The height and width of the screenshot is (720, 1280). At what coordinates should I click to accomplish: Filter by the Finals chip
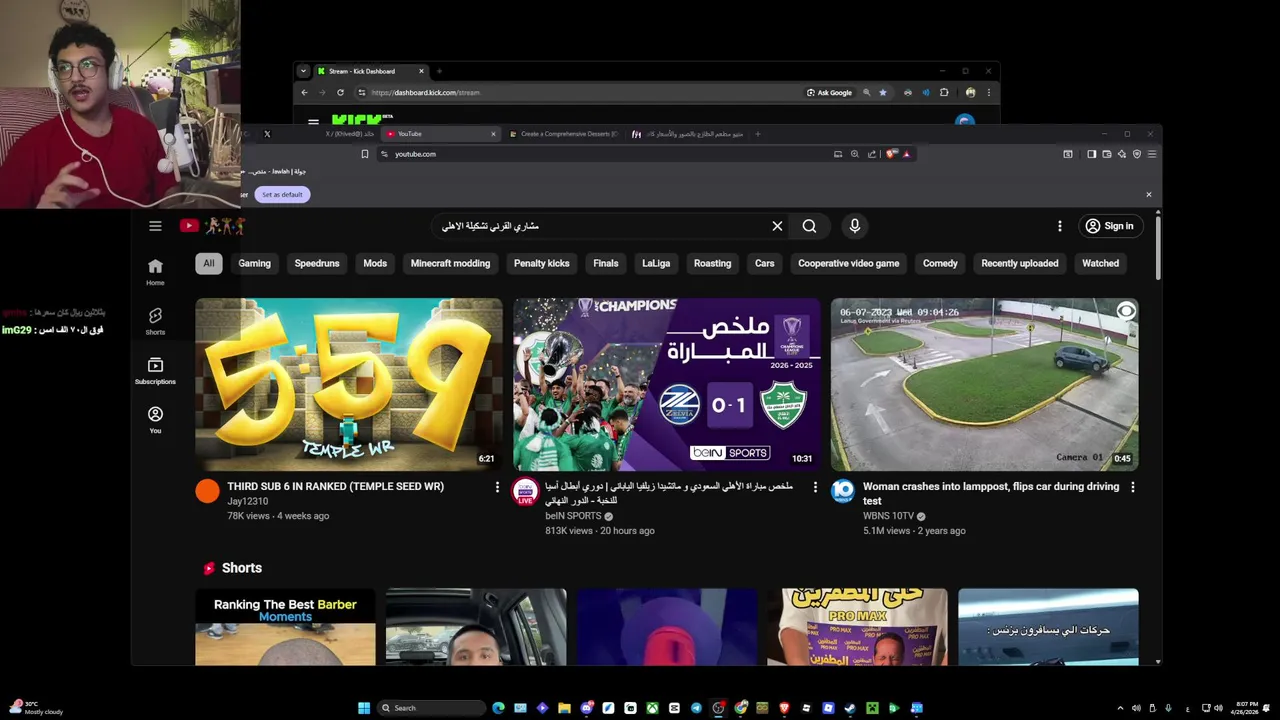605,263
